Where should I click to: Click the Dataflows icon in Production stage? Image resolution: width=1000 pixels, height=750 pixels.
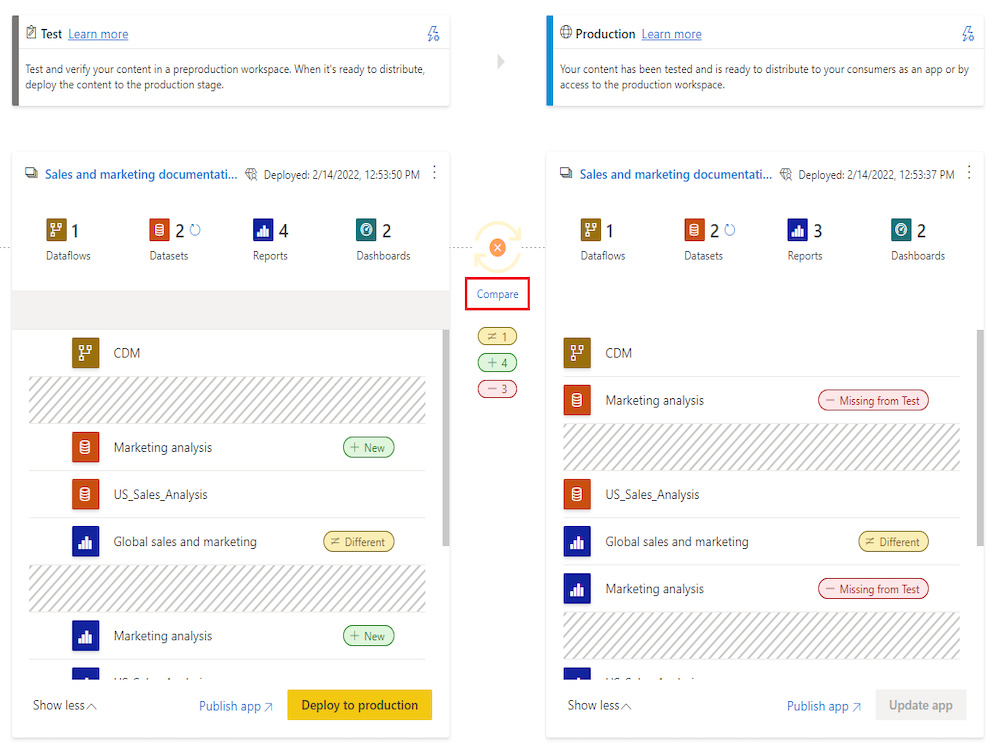591,230
